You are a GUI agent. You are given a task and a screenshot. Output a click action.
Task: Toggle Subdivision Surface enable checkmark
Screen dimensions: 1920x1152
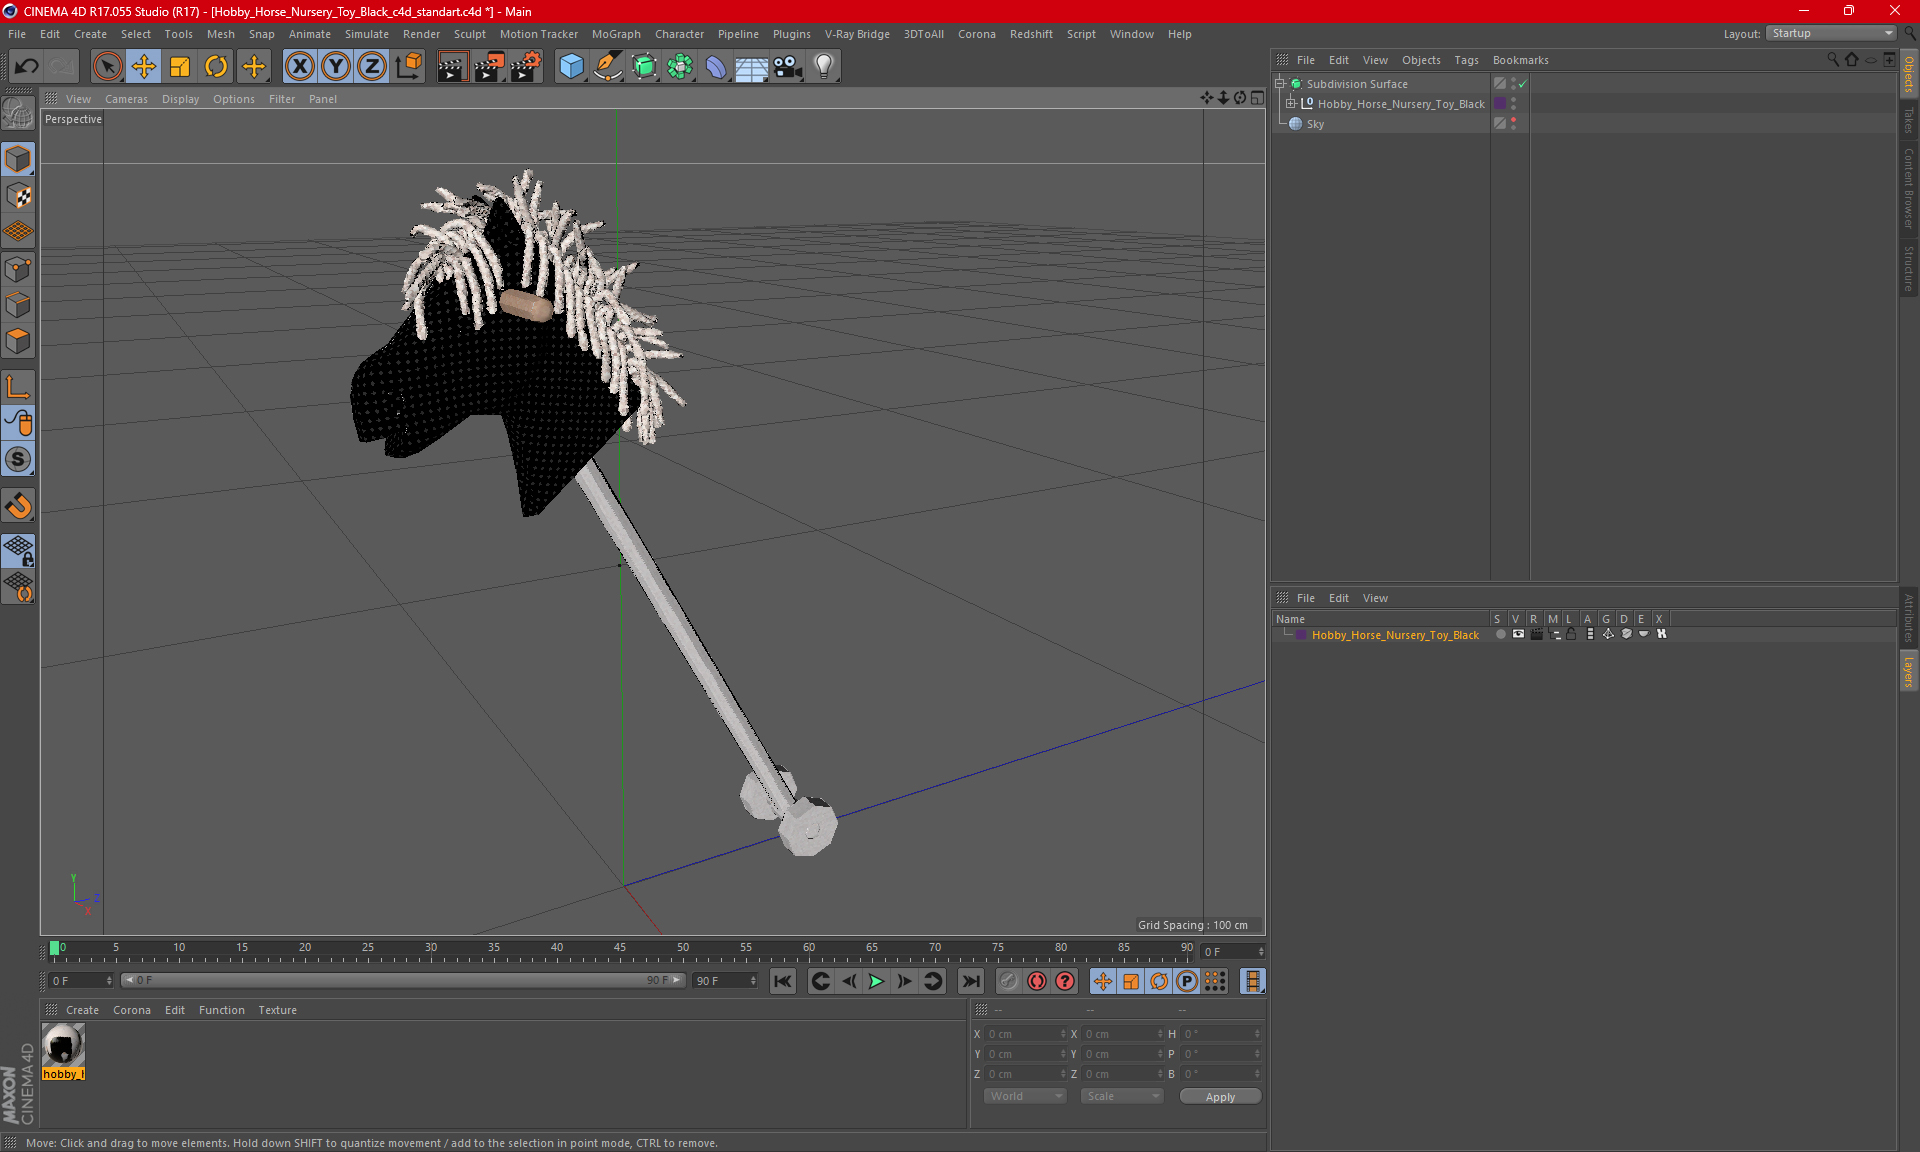(1523, 84)
